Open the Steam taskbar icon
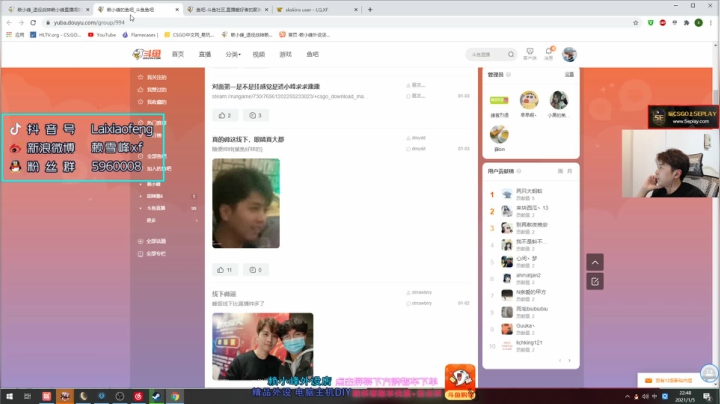This screenshot has width=720, height=404. coord(156,396)
